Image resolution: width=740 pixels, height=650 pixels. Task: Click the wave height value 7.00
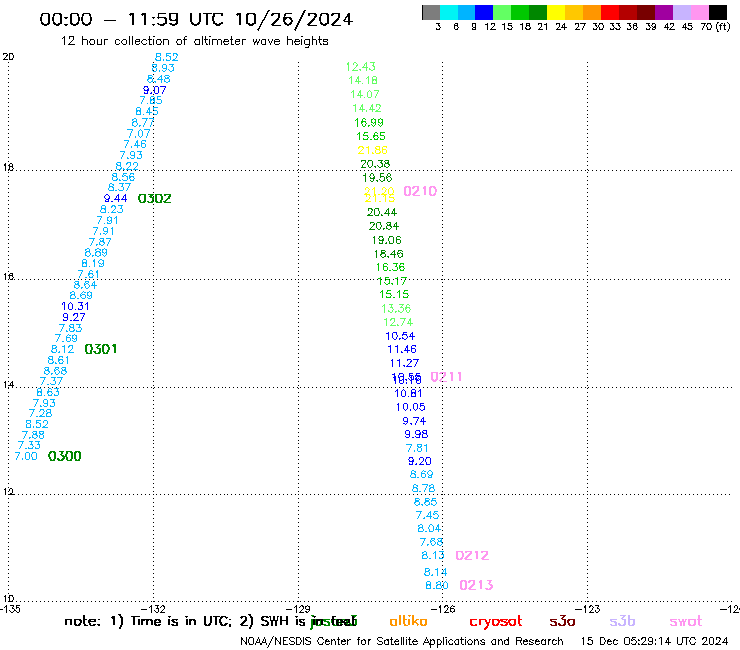(26, 456)
